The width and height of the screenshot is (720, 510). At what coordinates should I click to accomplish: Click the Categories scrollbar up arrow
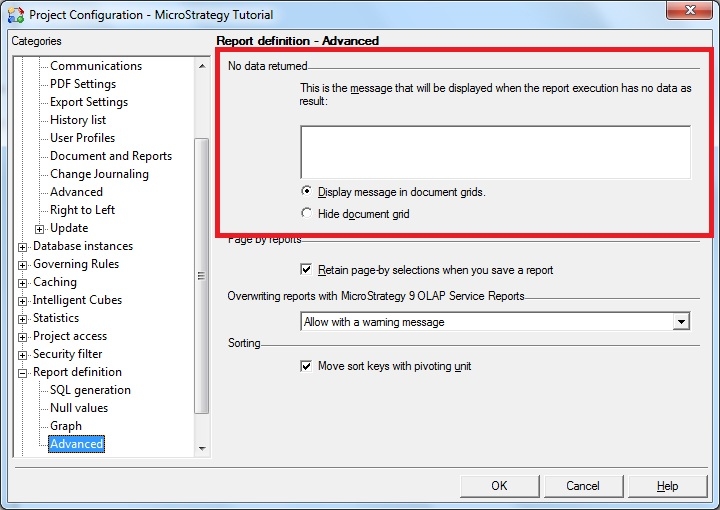202,66
